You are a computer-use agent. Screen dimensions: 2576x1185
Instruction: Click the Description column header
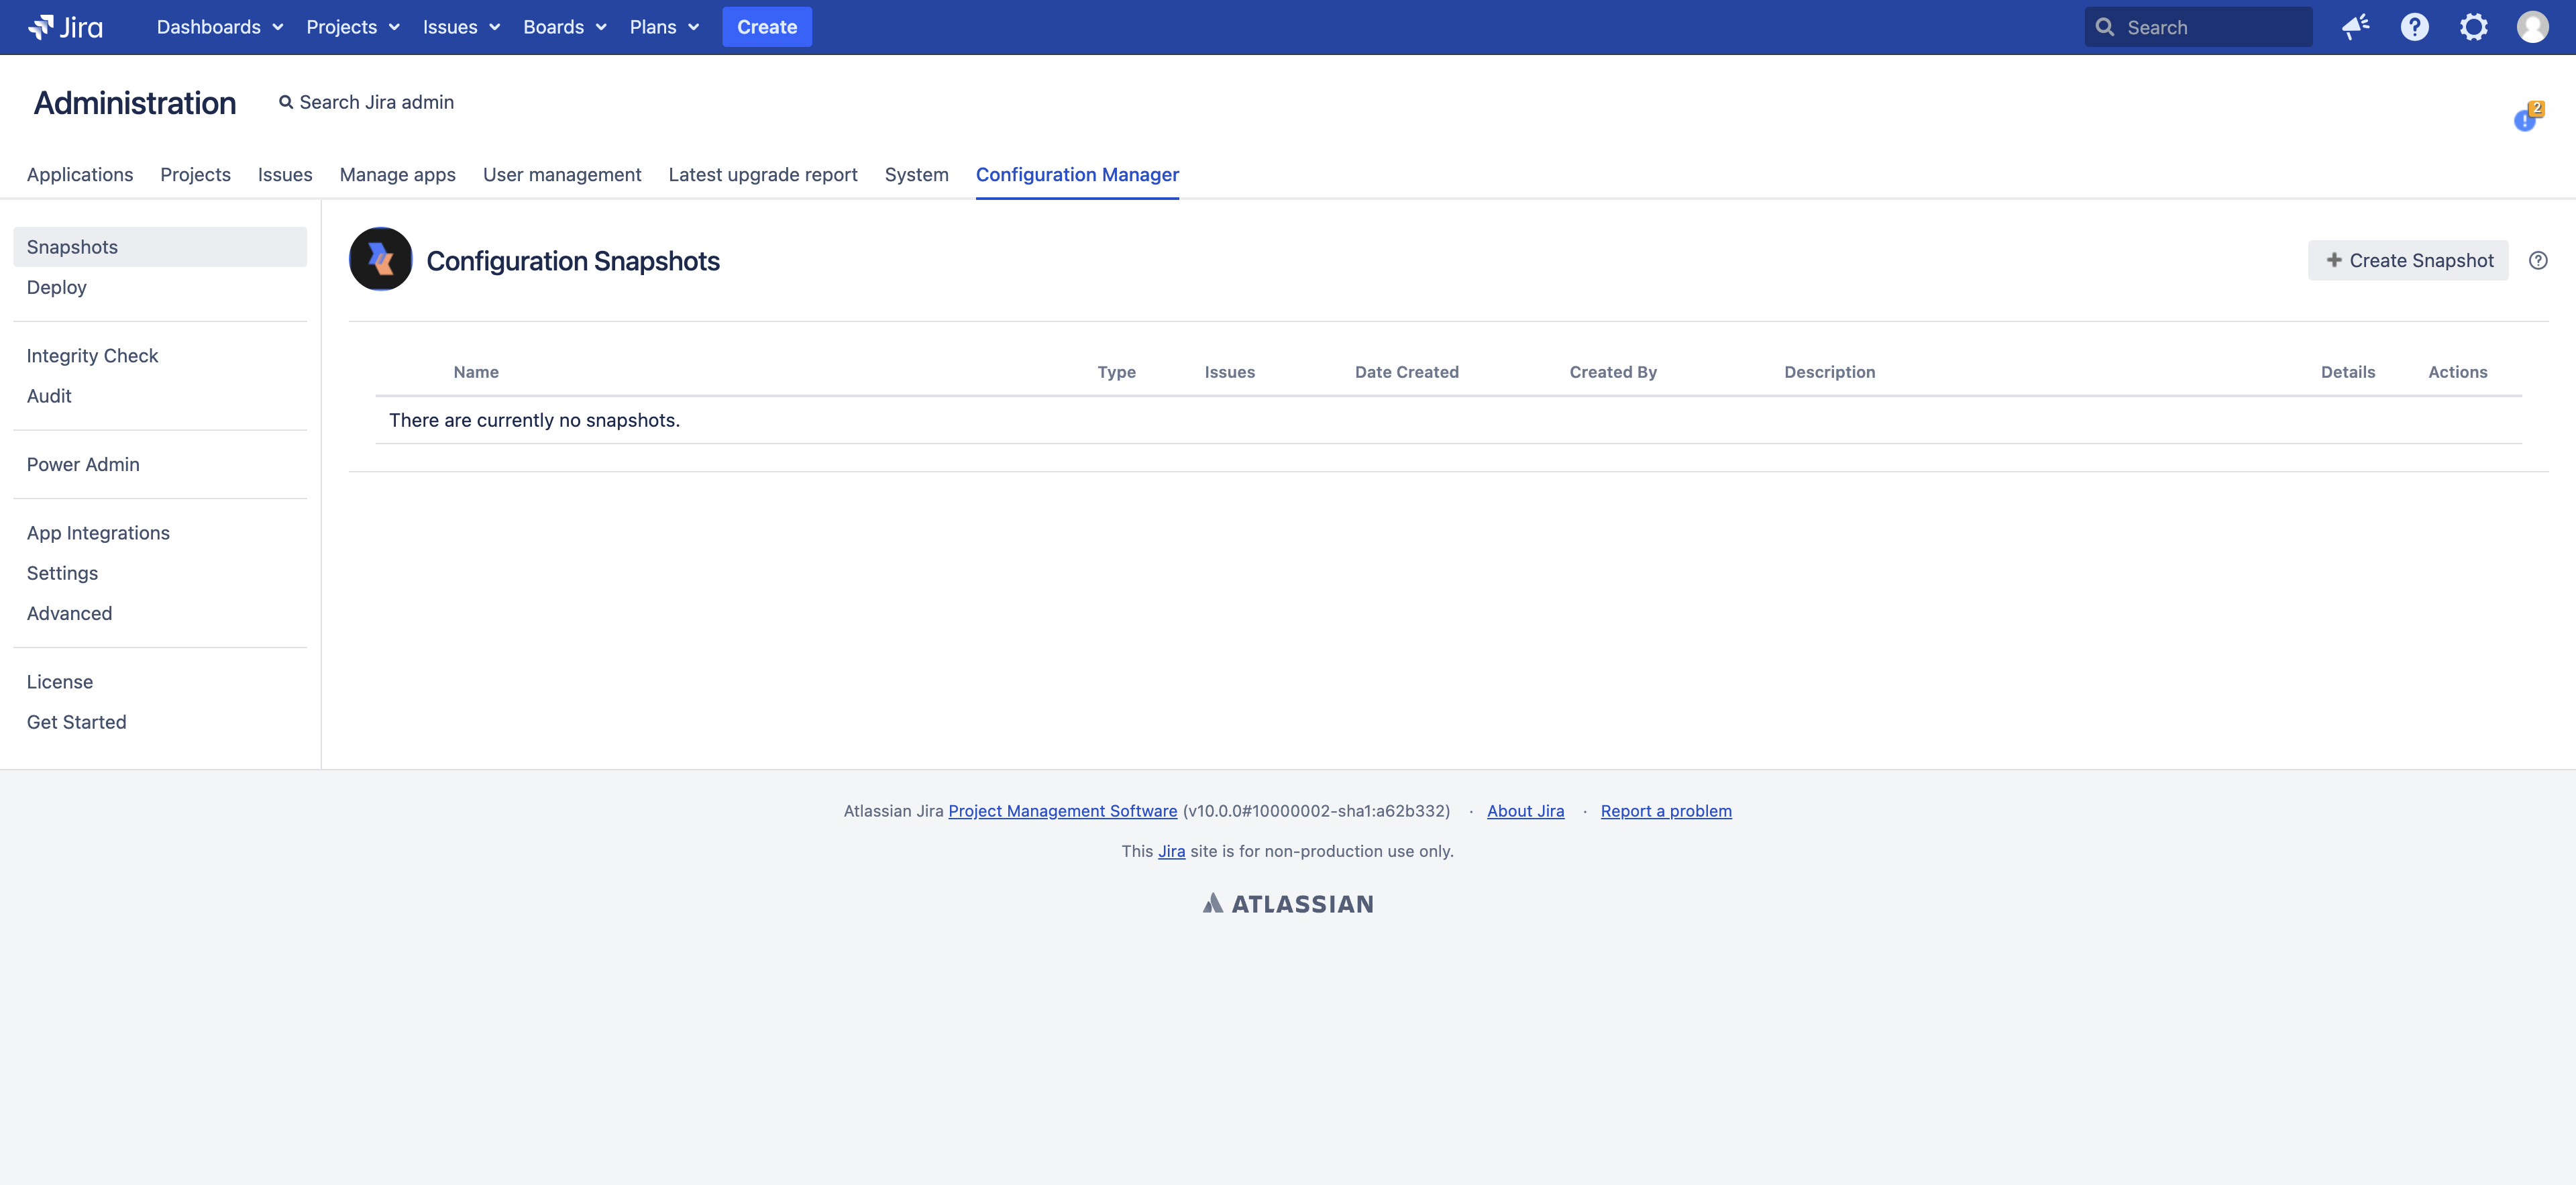(1829, 372)
